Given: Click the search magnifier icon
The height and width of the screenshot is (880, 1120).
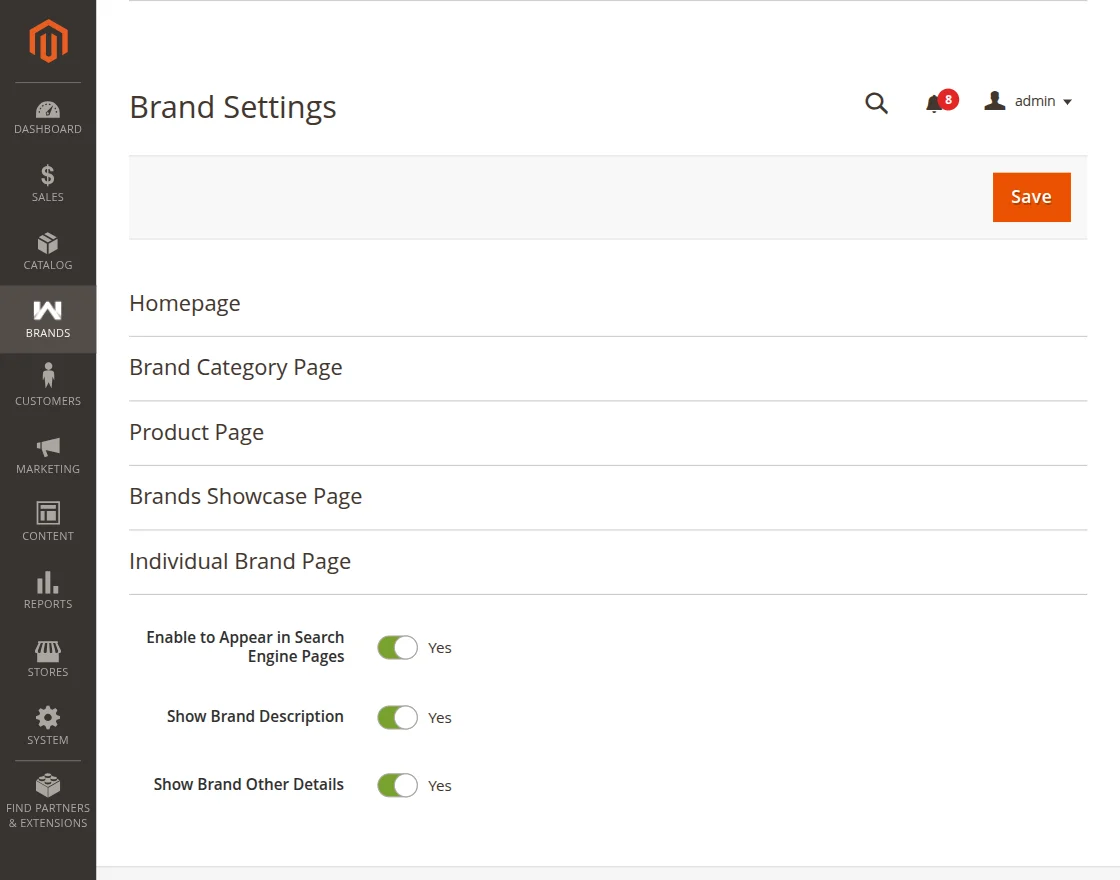Looking at the screenshot, I should [876, 104].
